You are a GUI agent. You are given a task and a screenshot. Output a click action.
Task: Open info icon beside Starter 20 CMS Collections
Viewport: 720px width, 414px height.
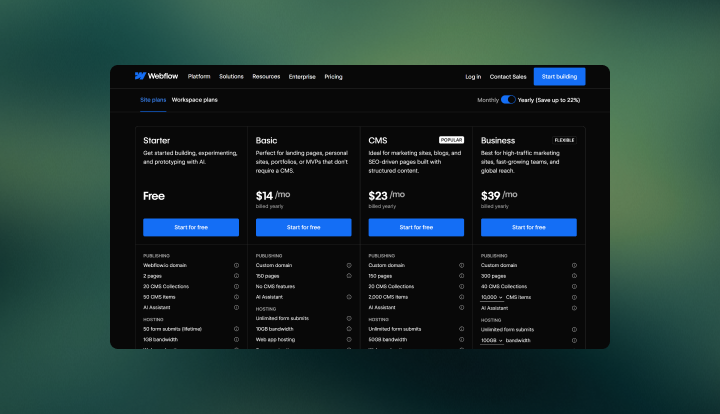236,286
